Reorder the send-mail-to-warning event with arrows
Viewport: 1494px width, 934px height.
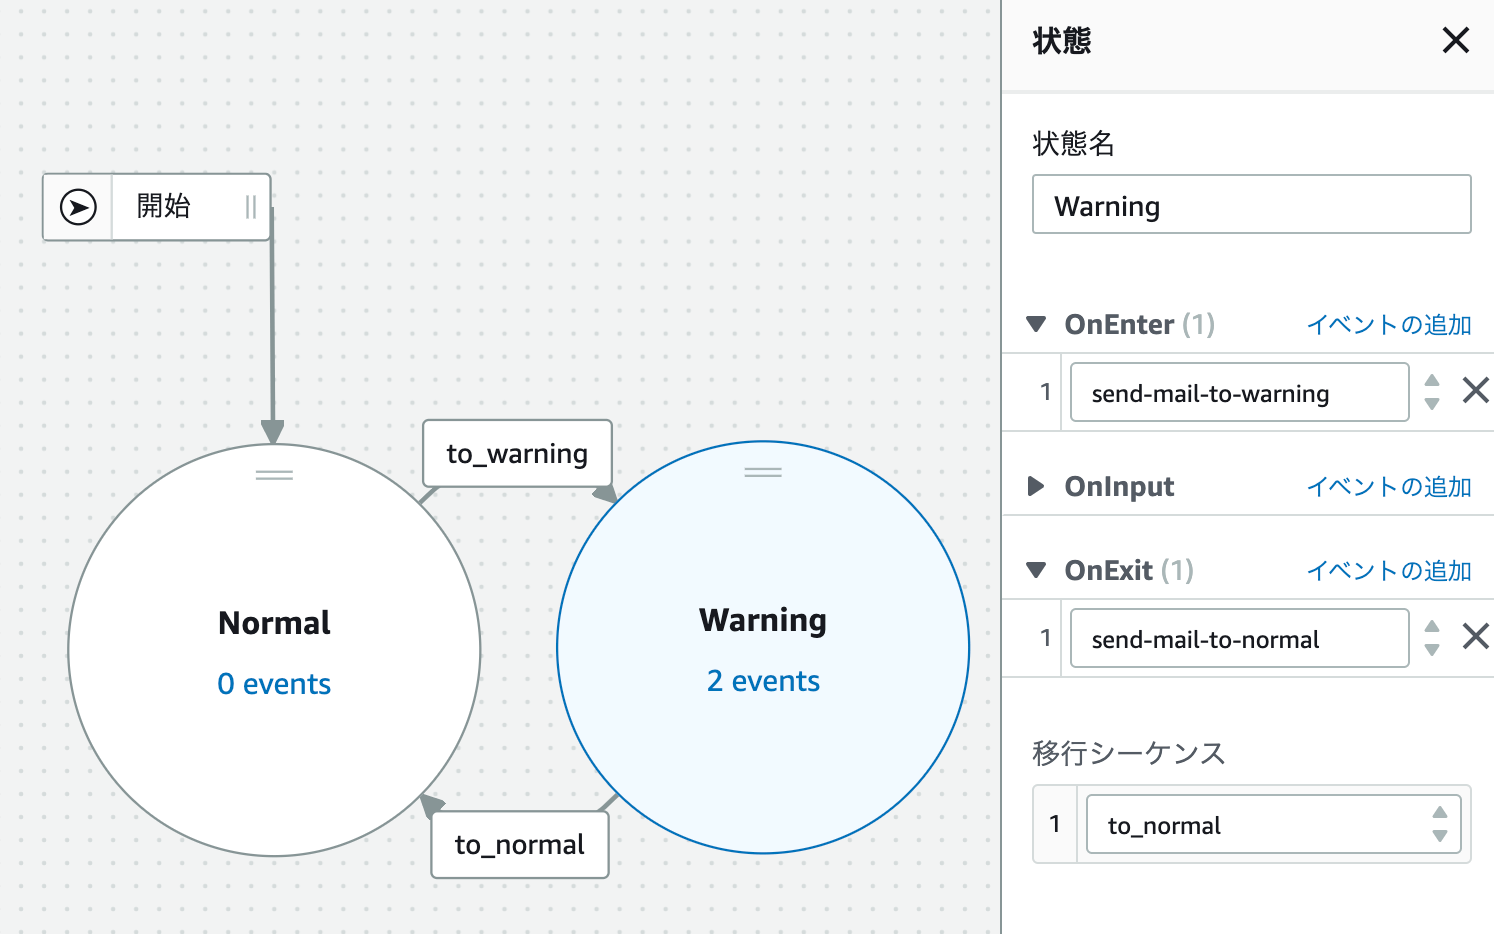point(1431,391)
